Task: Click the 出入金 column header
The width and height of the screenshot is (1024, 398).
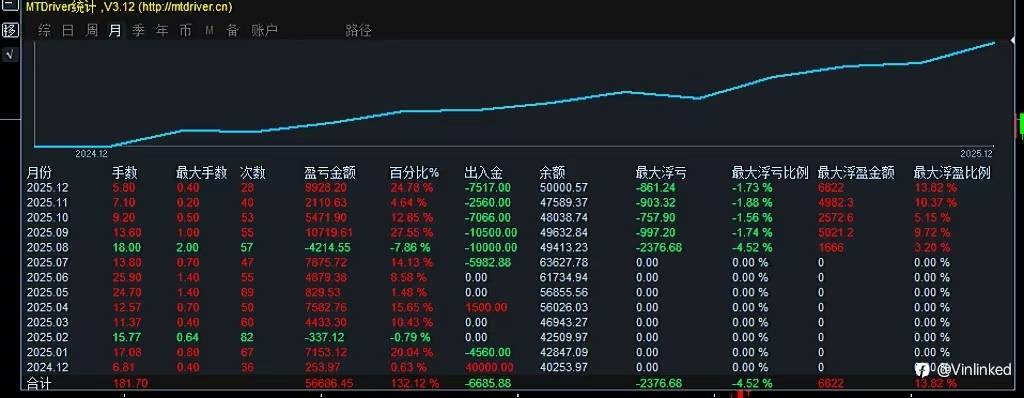Action: click(483, 173)
